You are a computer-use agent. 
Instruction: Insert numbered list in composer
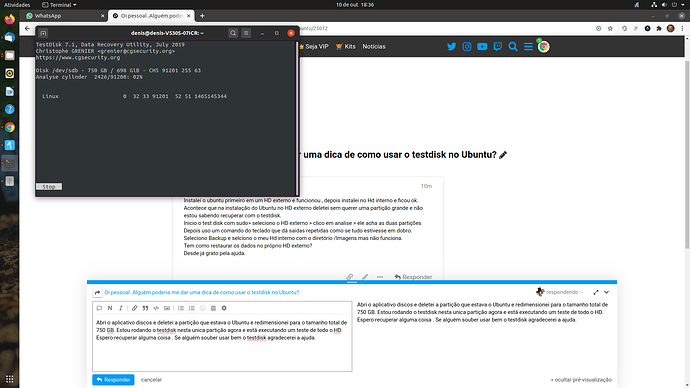[x=191, y=308]
